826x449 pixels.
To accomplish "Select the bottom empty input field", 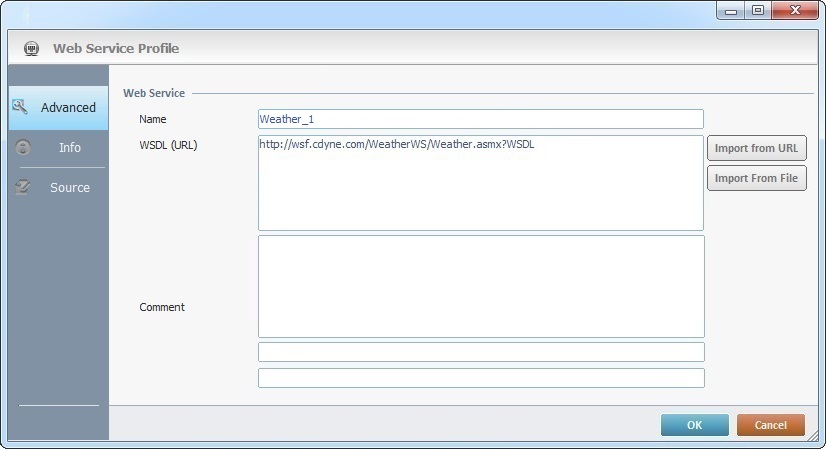I will pyautogui.click(x=480, y=378).
